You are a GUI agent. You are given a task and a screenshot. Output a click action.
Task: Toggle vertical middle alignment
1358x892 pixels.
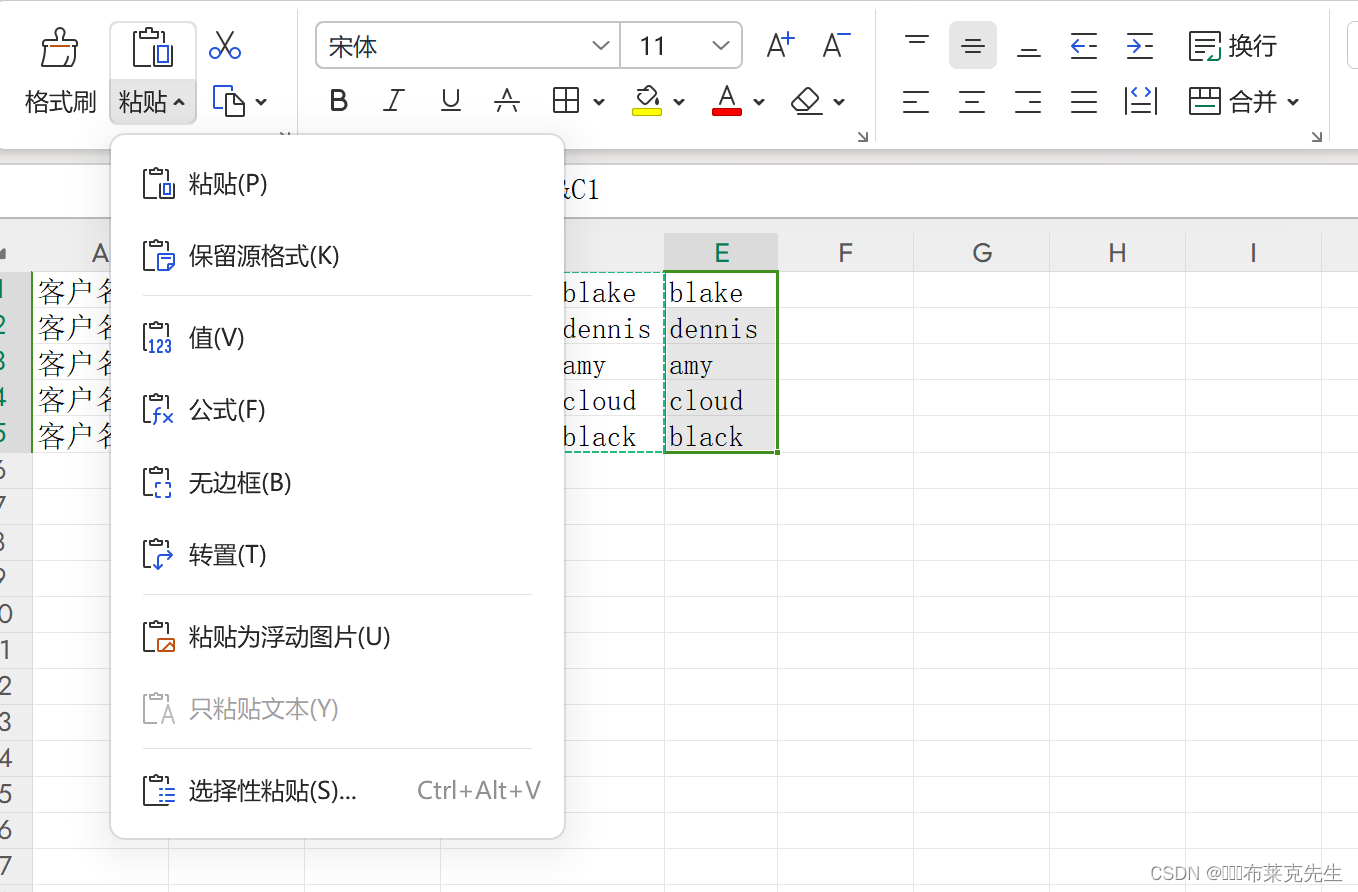coord(973,46)
